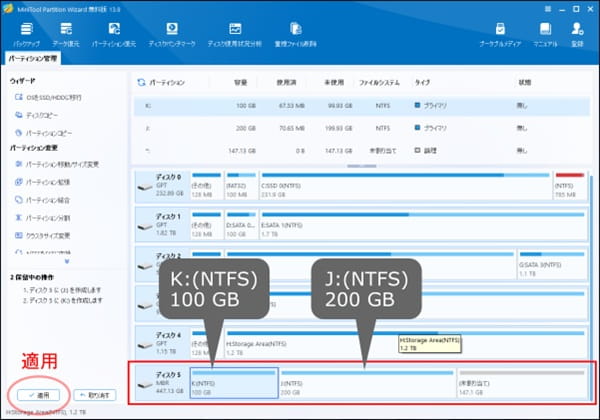Click the ウィザード section heading
The image size is (600, 420).
(x=23, y=81)
